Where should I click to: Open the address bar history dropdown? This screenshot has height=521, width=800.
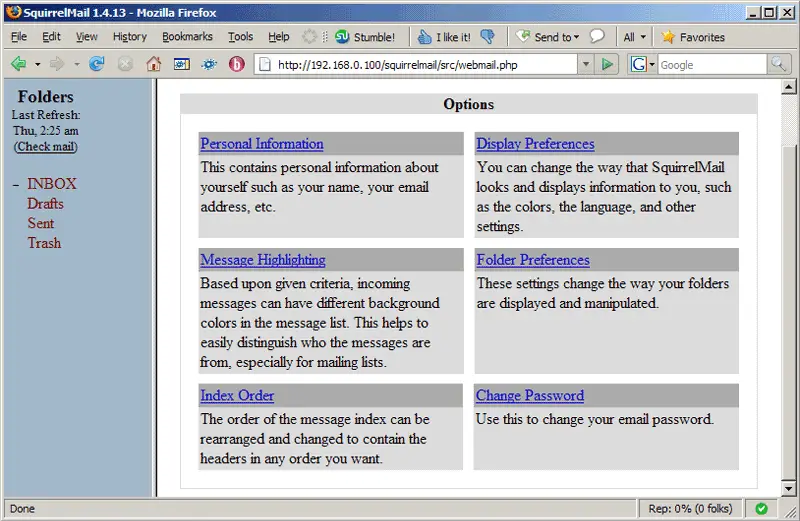click(x=586, y=64)
